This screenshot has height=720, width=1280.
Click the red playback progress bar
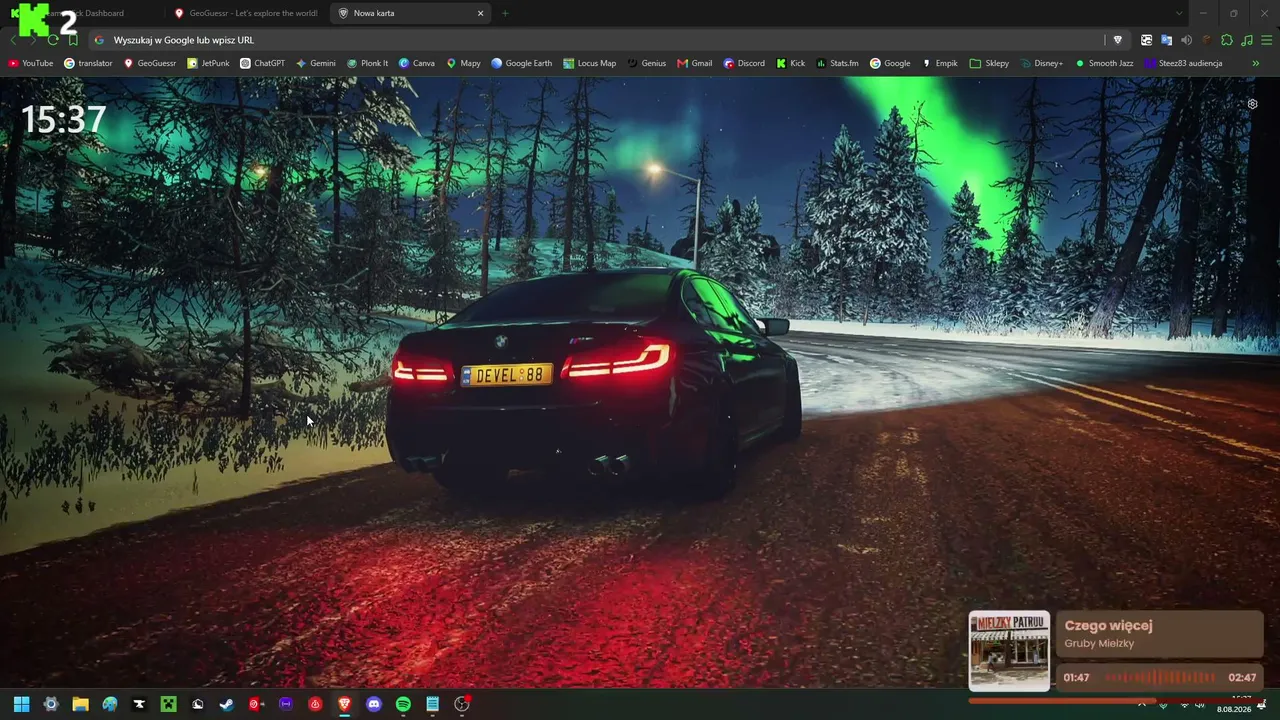coord(1113,700)
